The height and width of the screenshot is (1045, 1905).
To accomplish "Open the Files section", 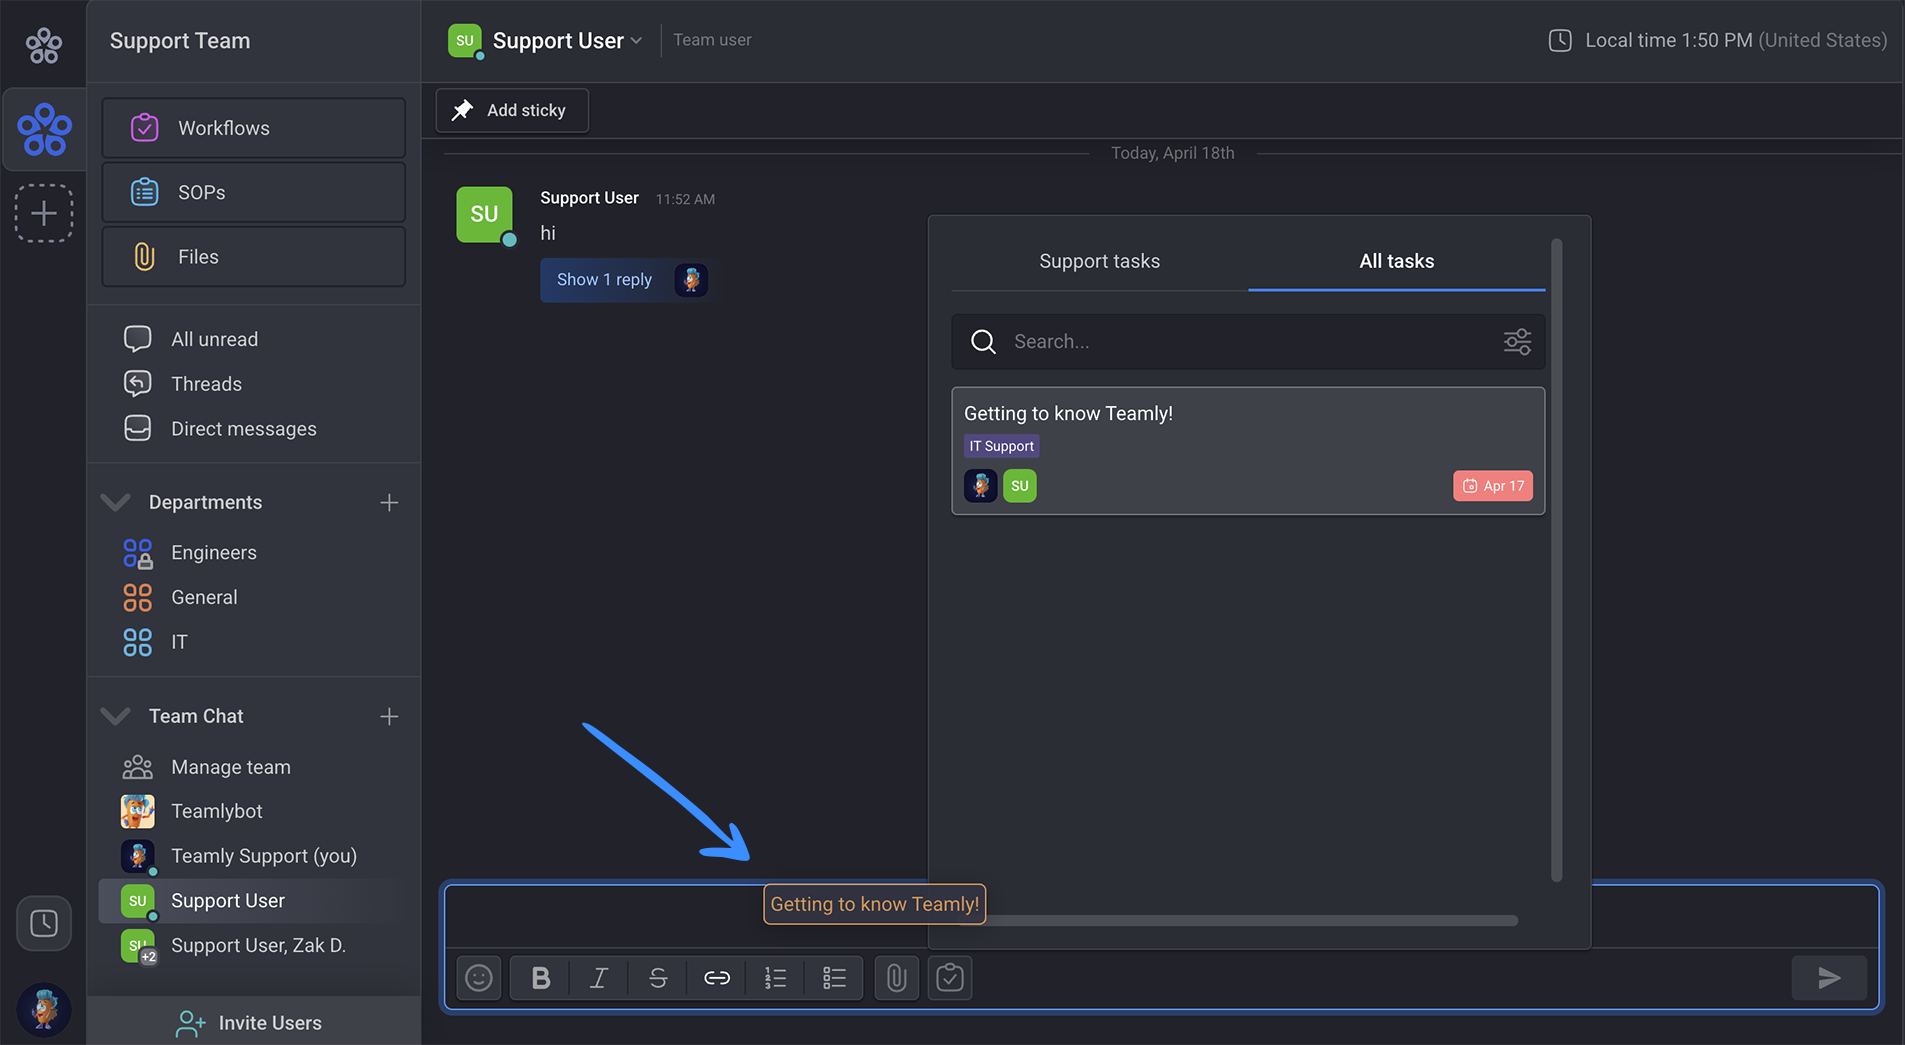I will pos(253,257).
